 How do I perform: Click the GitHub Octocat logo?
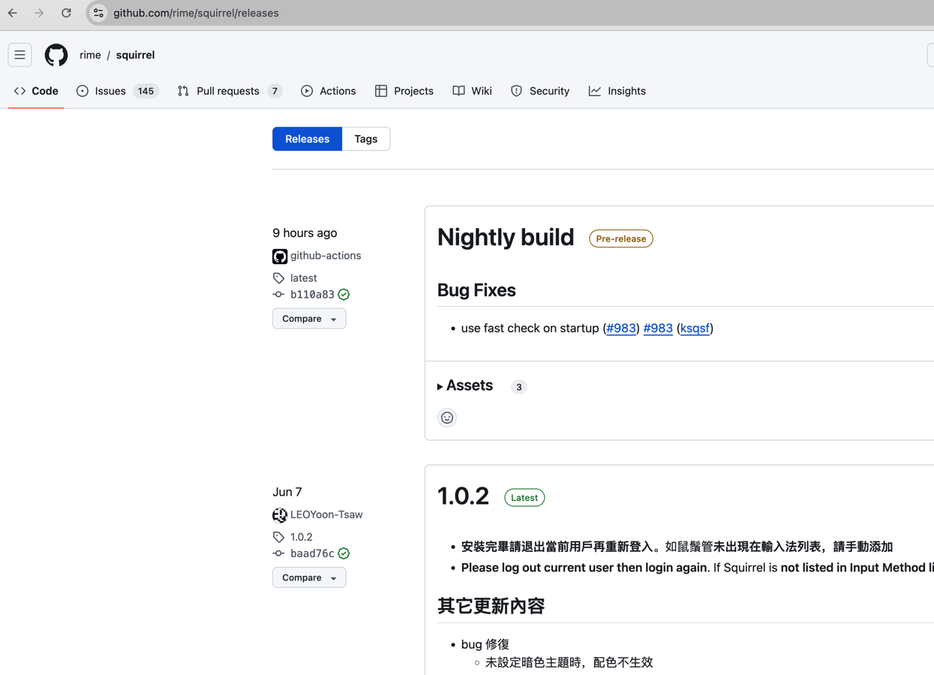[x=56, y=55]
